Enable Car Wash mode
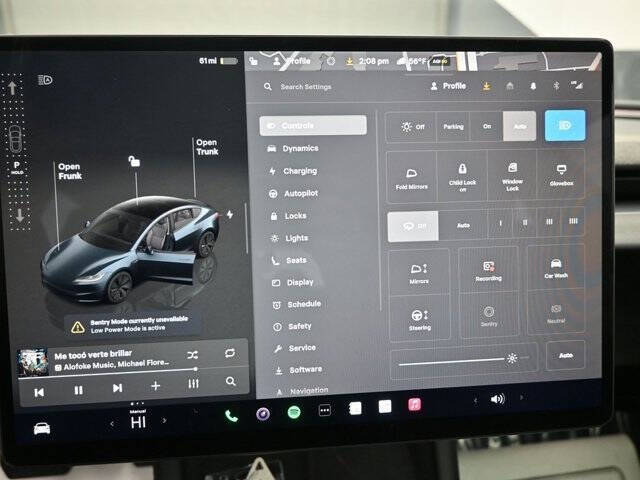 point(556,268)
